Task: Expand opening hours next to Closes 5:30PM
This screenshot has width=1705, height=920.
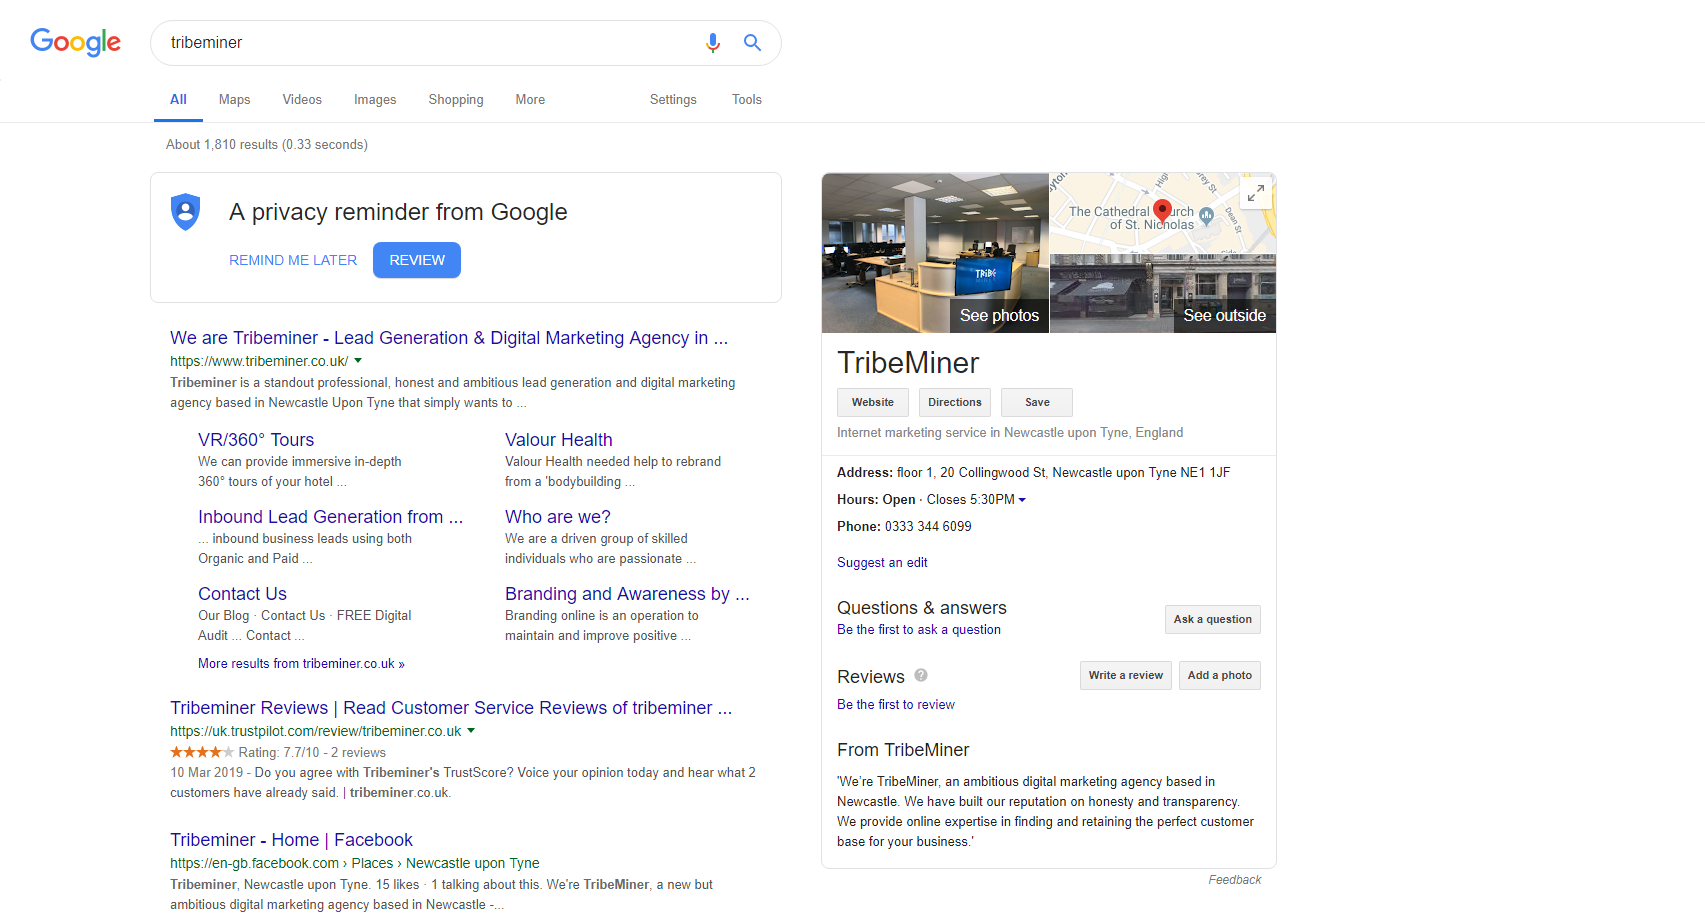Action: [x=1022, y=500]
